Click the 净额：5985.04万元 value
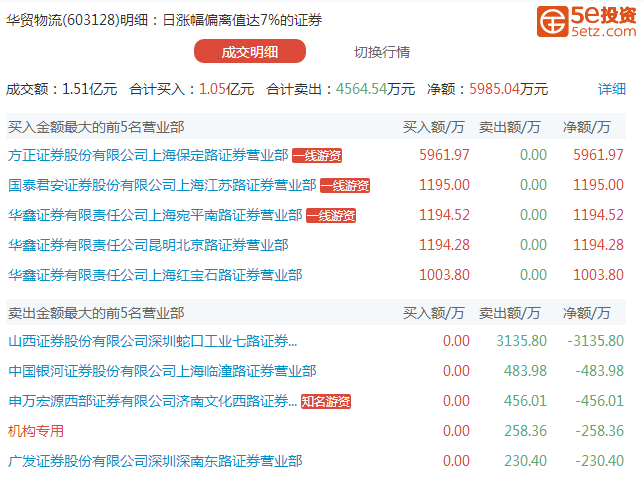Image resolution: width=644 pixels, height=483 pixels. pyautogui.click(x=488, y=89)
